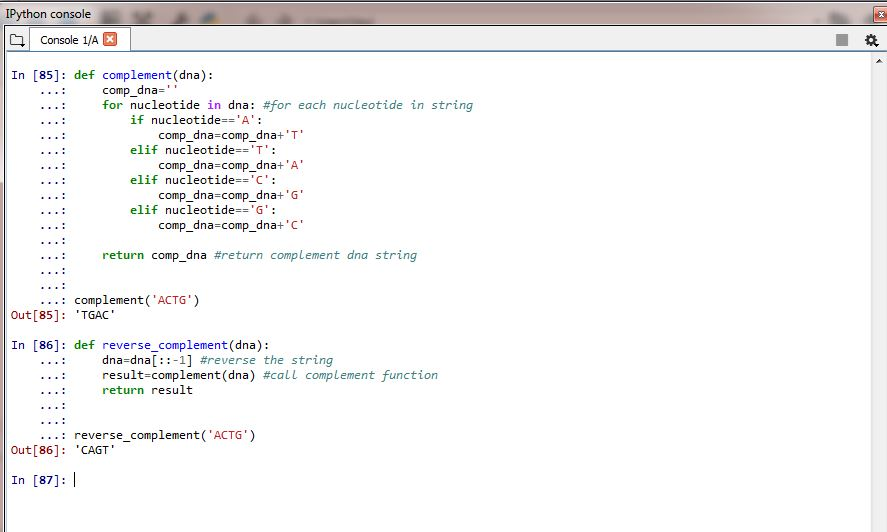Click the complement('ACTG') call line
887x532 pixels.
click(137, 300)
